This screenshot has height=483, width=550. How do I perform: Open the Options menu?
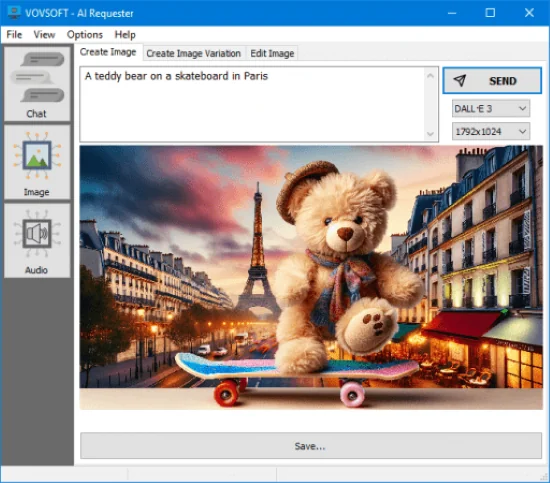[x=85, y=34]
